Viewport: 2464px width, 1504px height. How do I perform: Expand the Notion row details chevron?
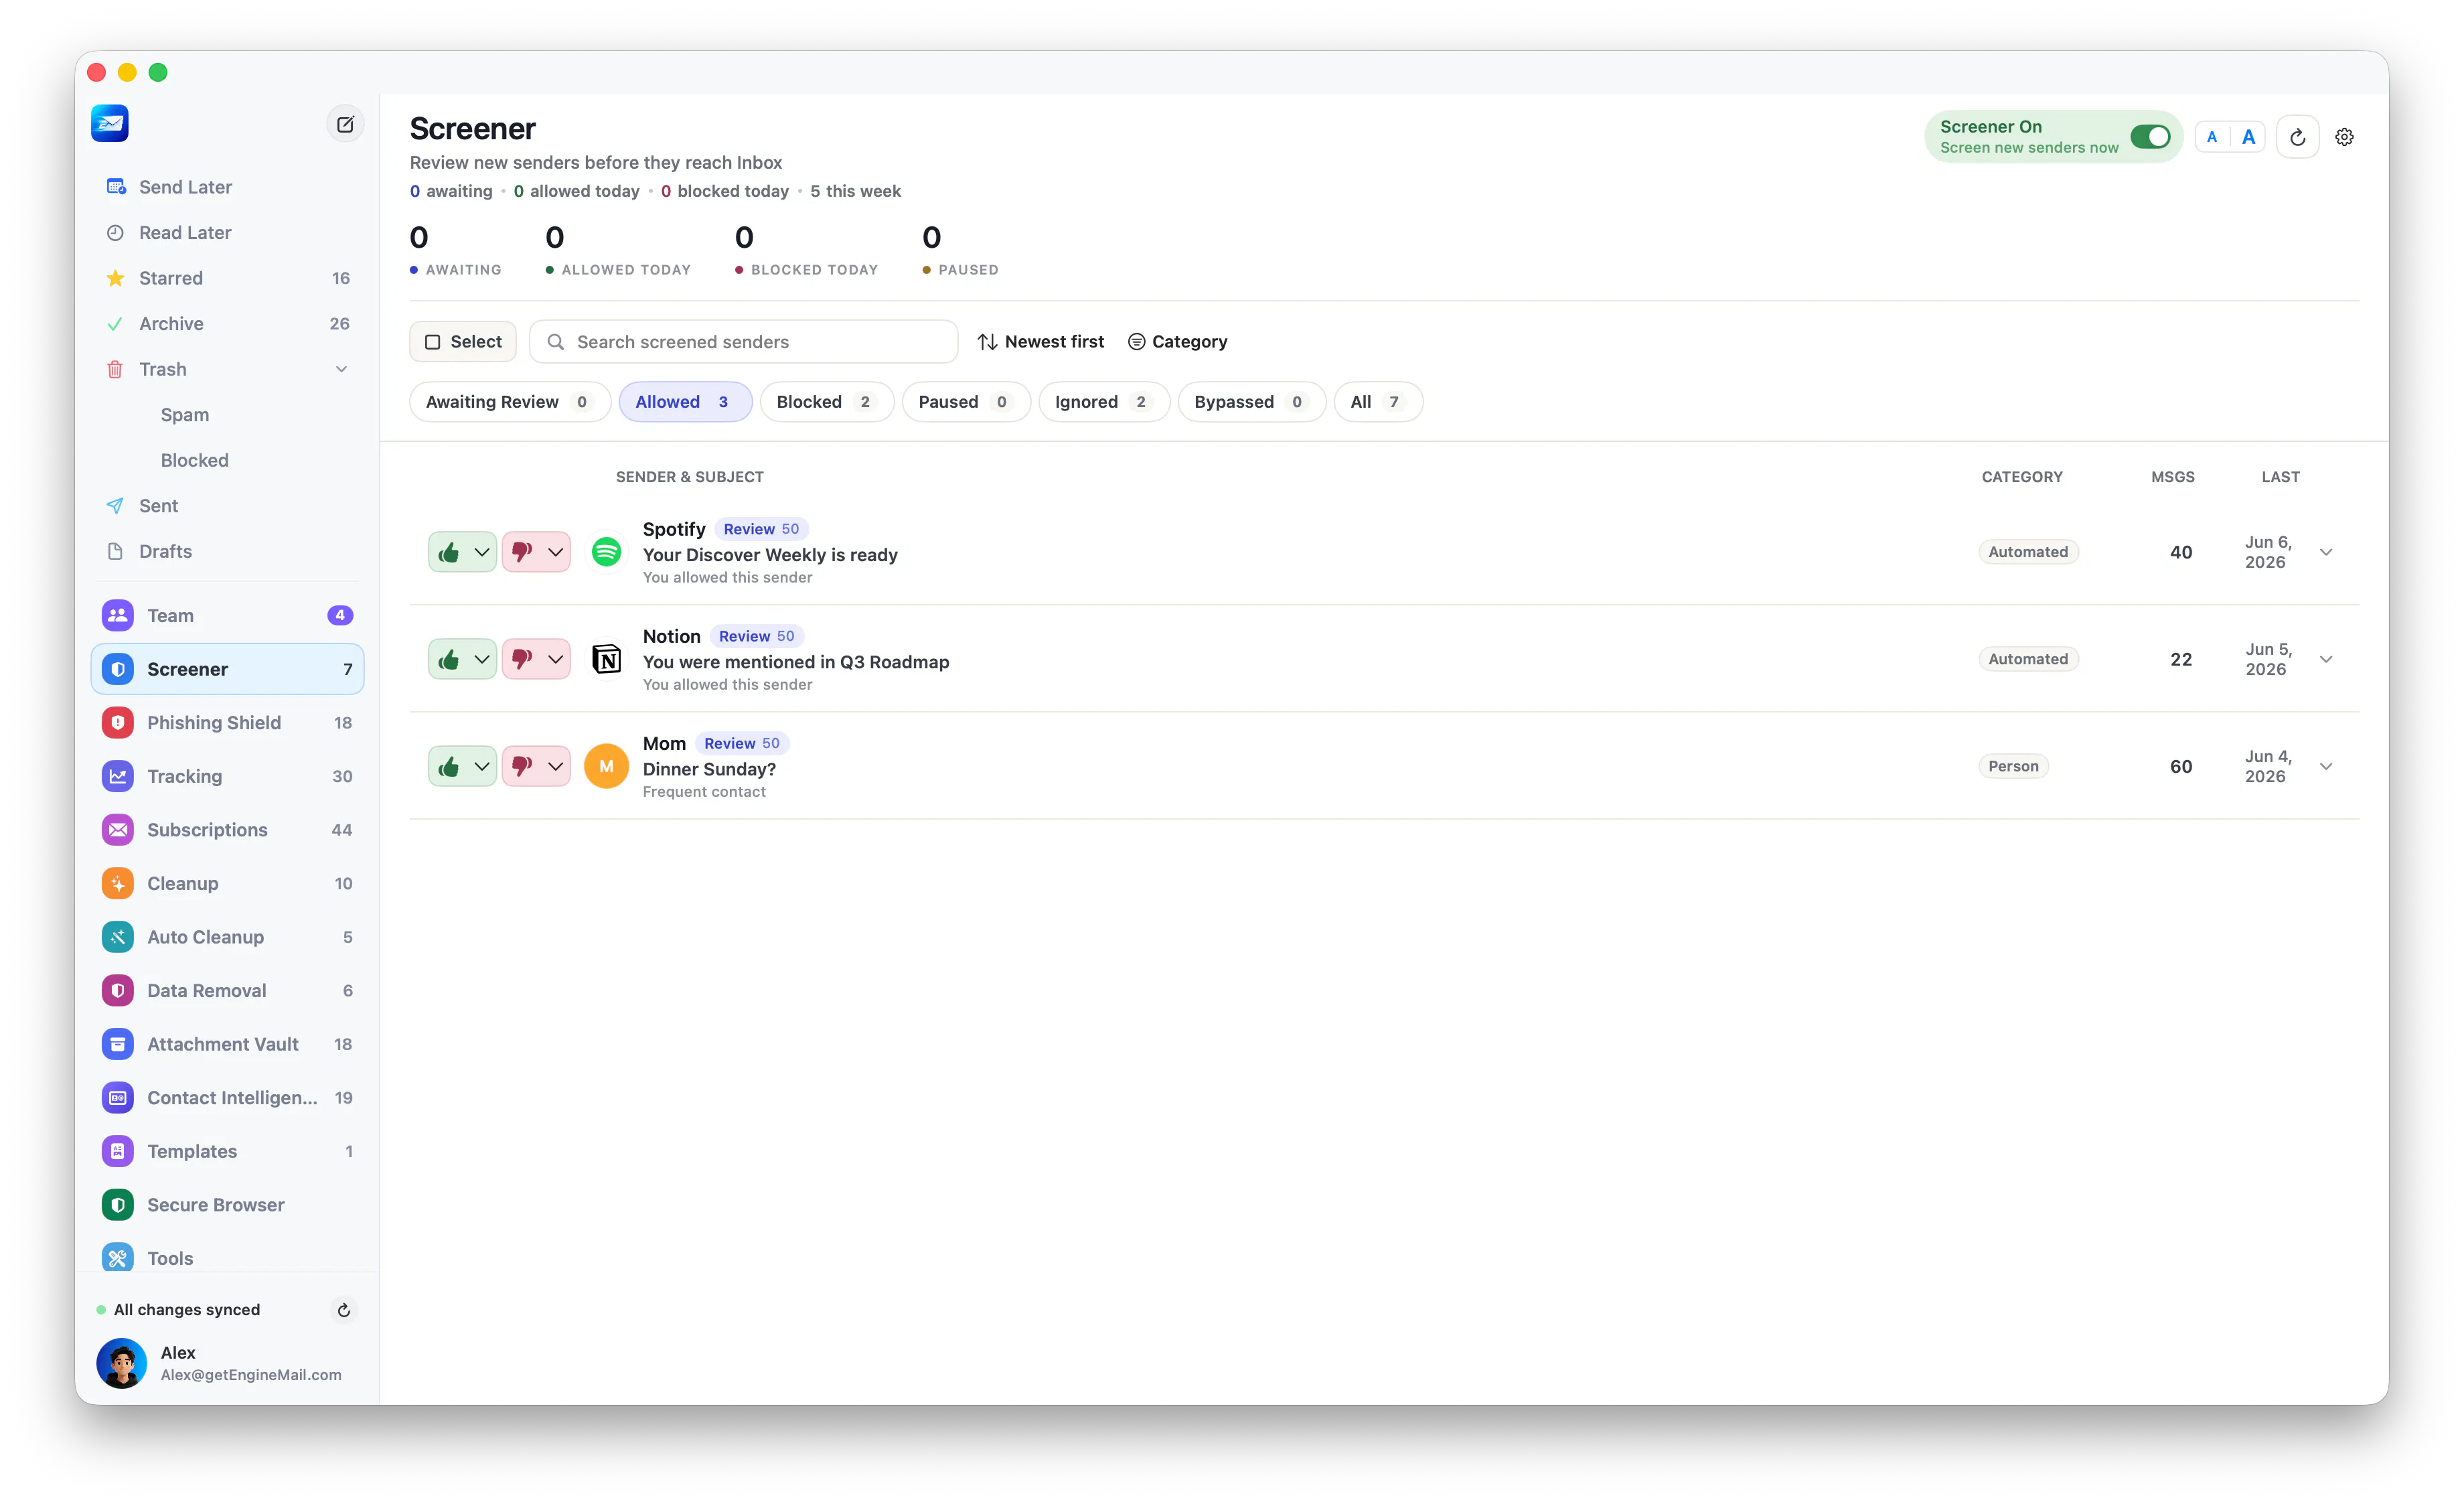[x=2327, y=659]
